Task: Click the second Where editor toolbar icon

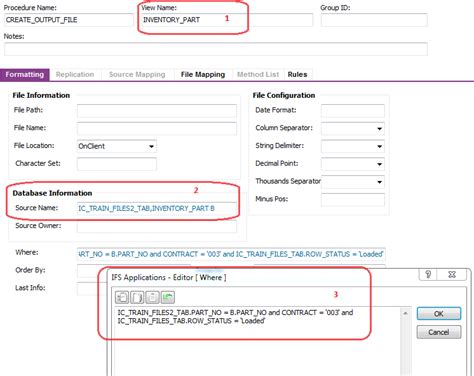Action: [137, 297]
